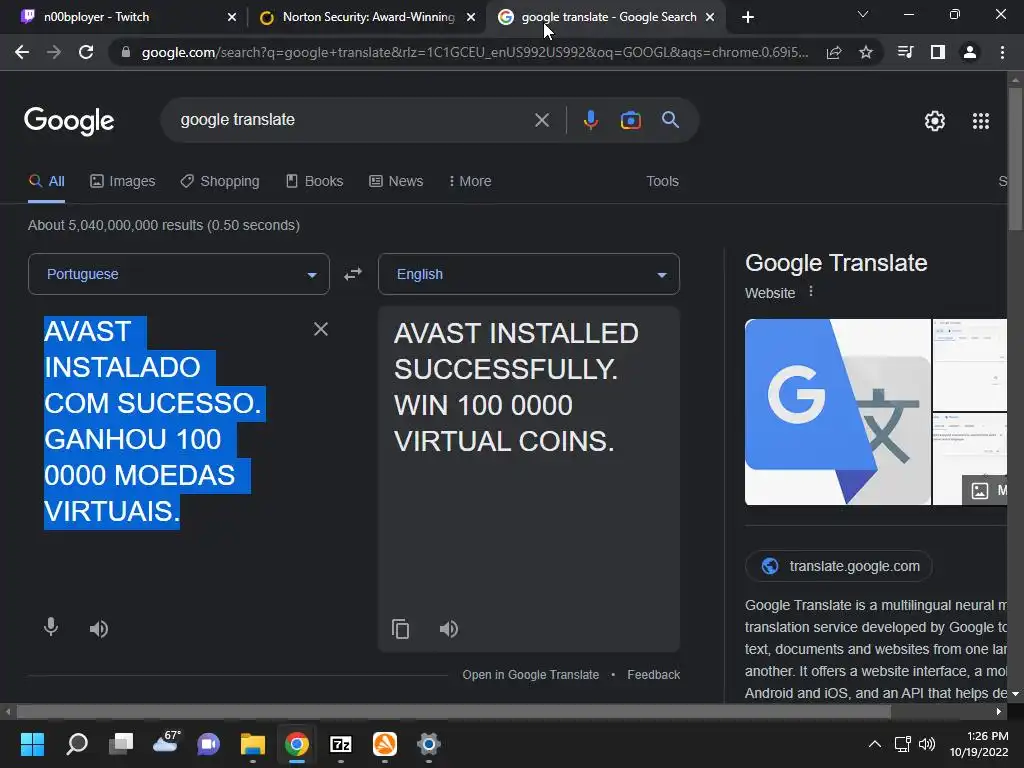The height and width of the screenshot is (768, 1024).
Task: Close the n00bployer Twitch tab
Action: 232,18
